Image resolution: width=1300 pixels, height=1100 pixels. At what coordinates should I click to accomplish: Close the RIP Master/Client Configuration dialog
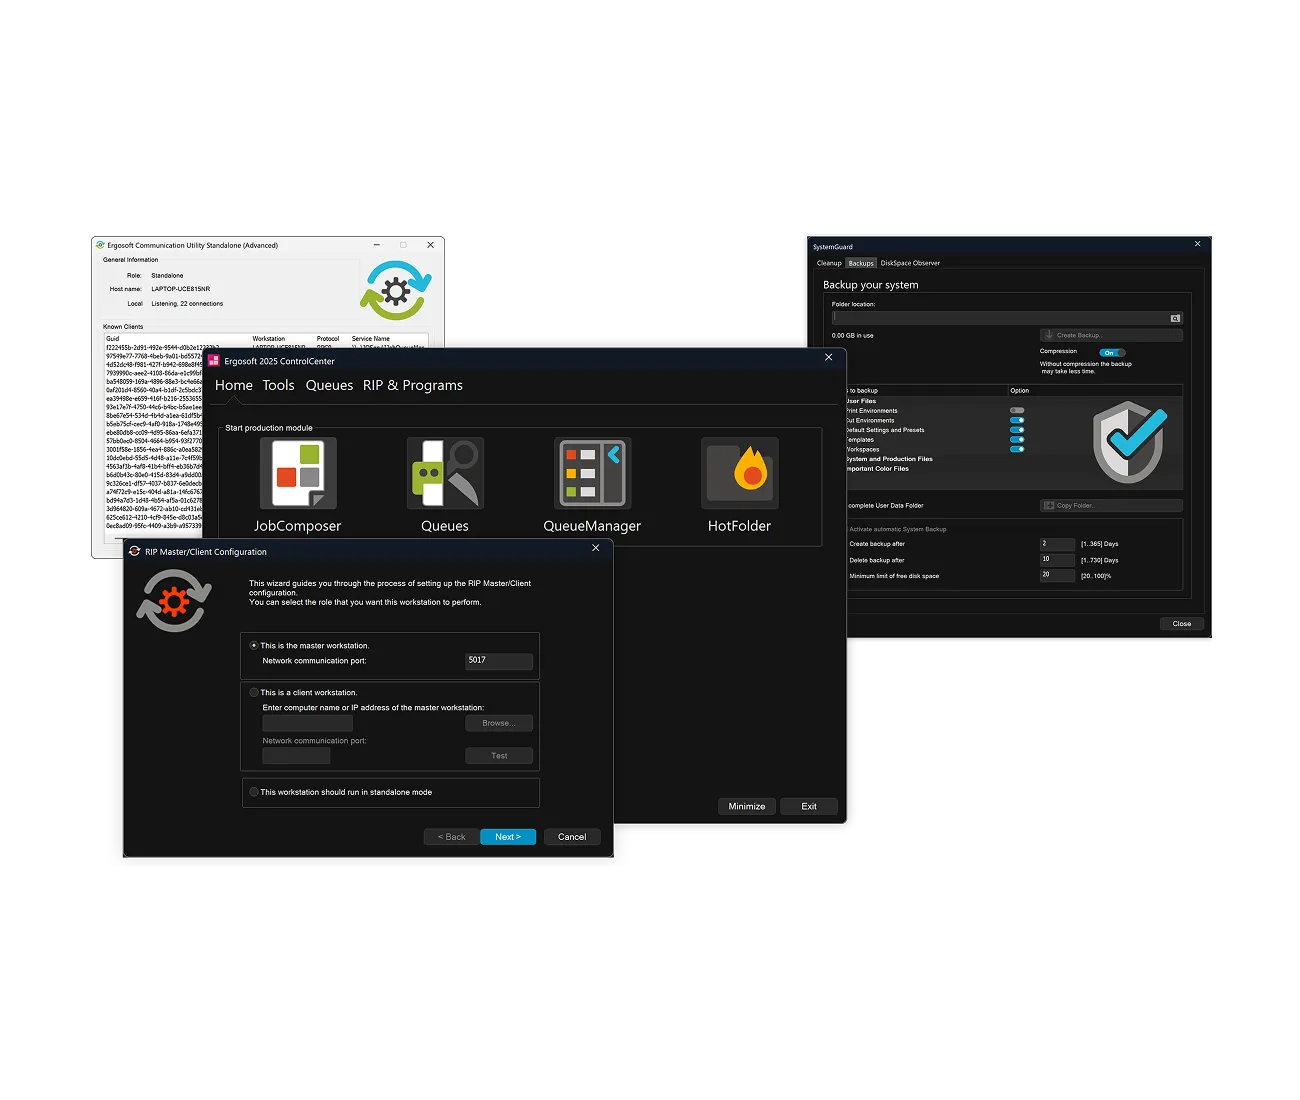point(596,548)
